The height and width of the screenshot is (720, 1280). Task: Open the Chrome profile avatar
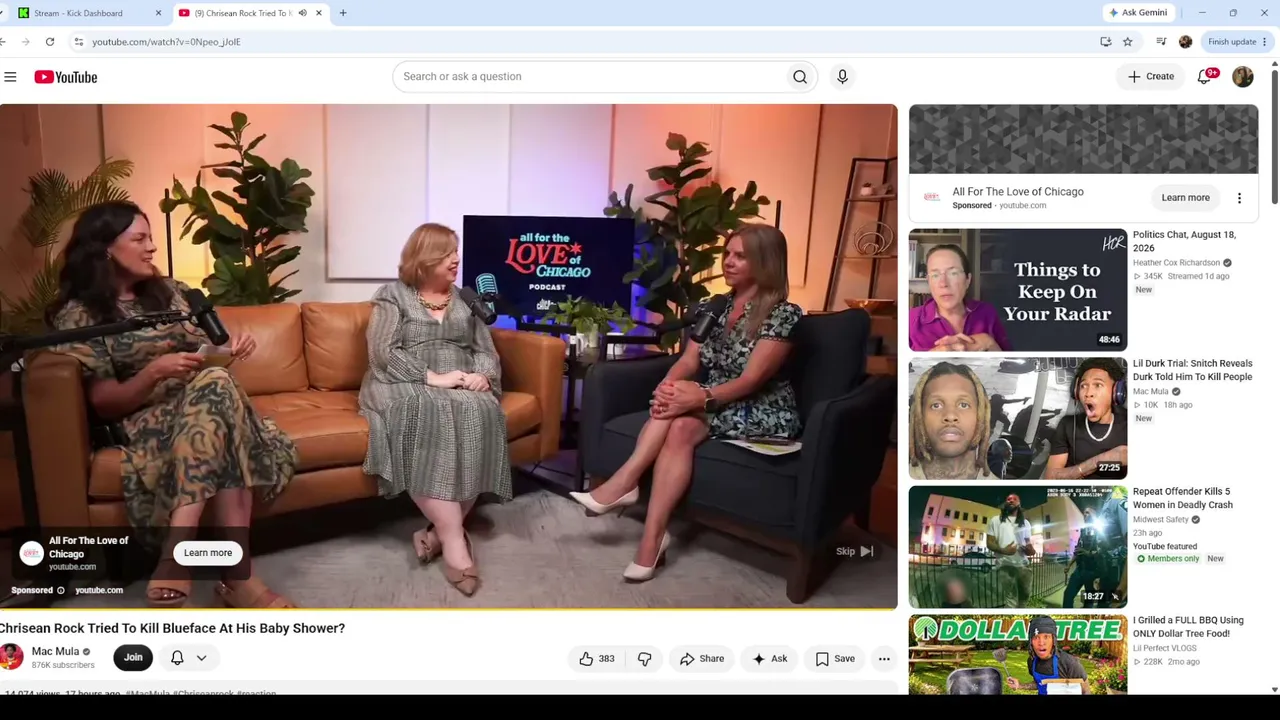tap(1185, 42)
